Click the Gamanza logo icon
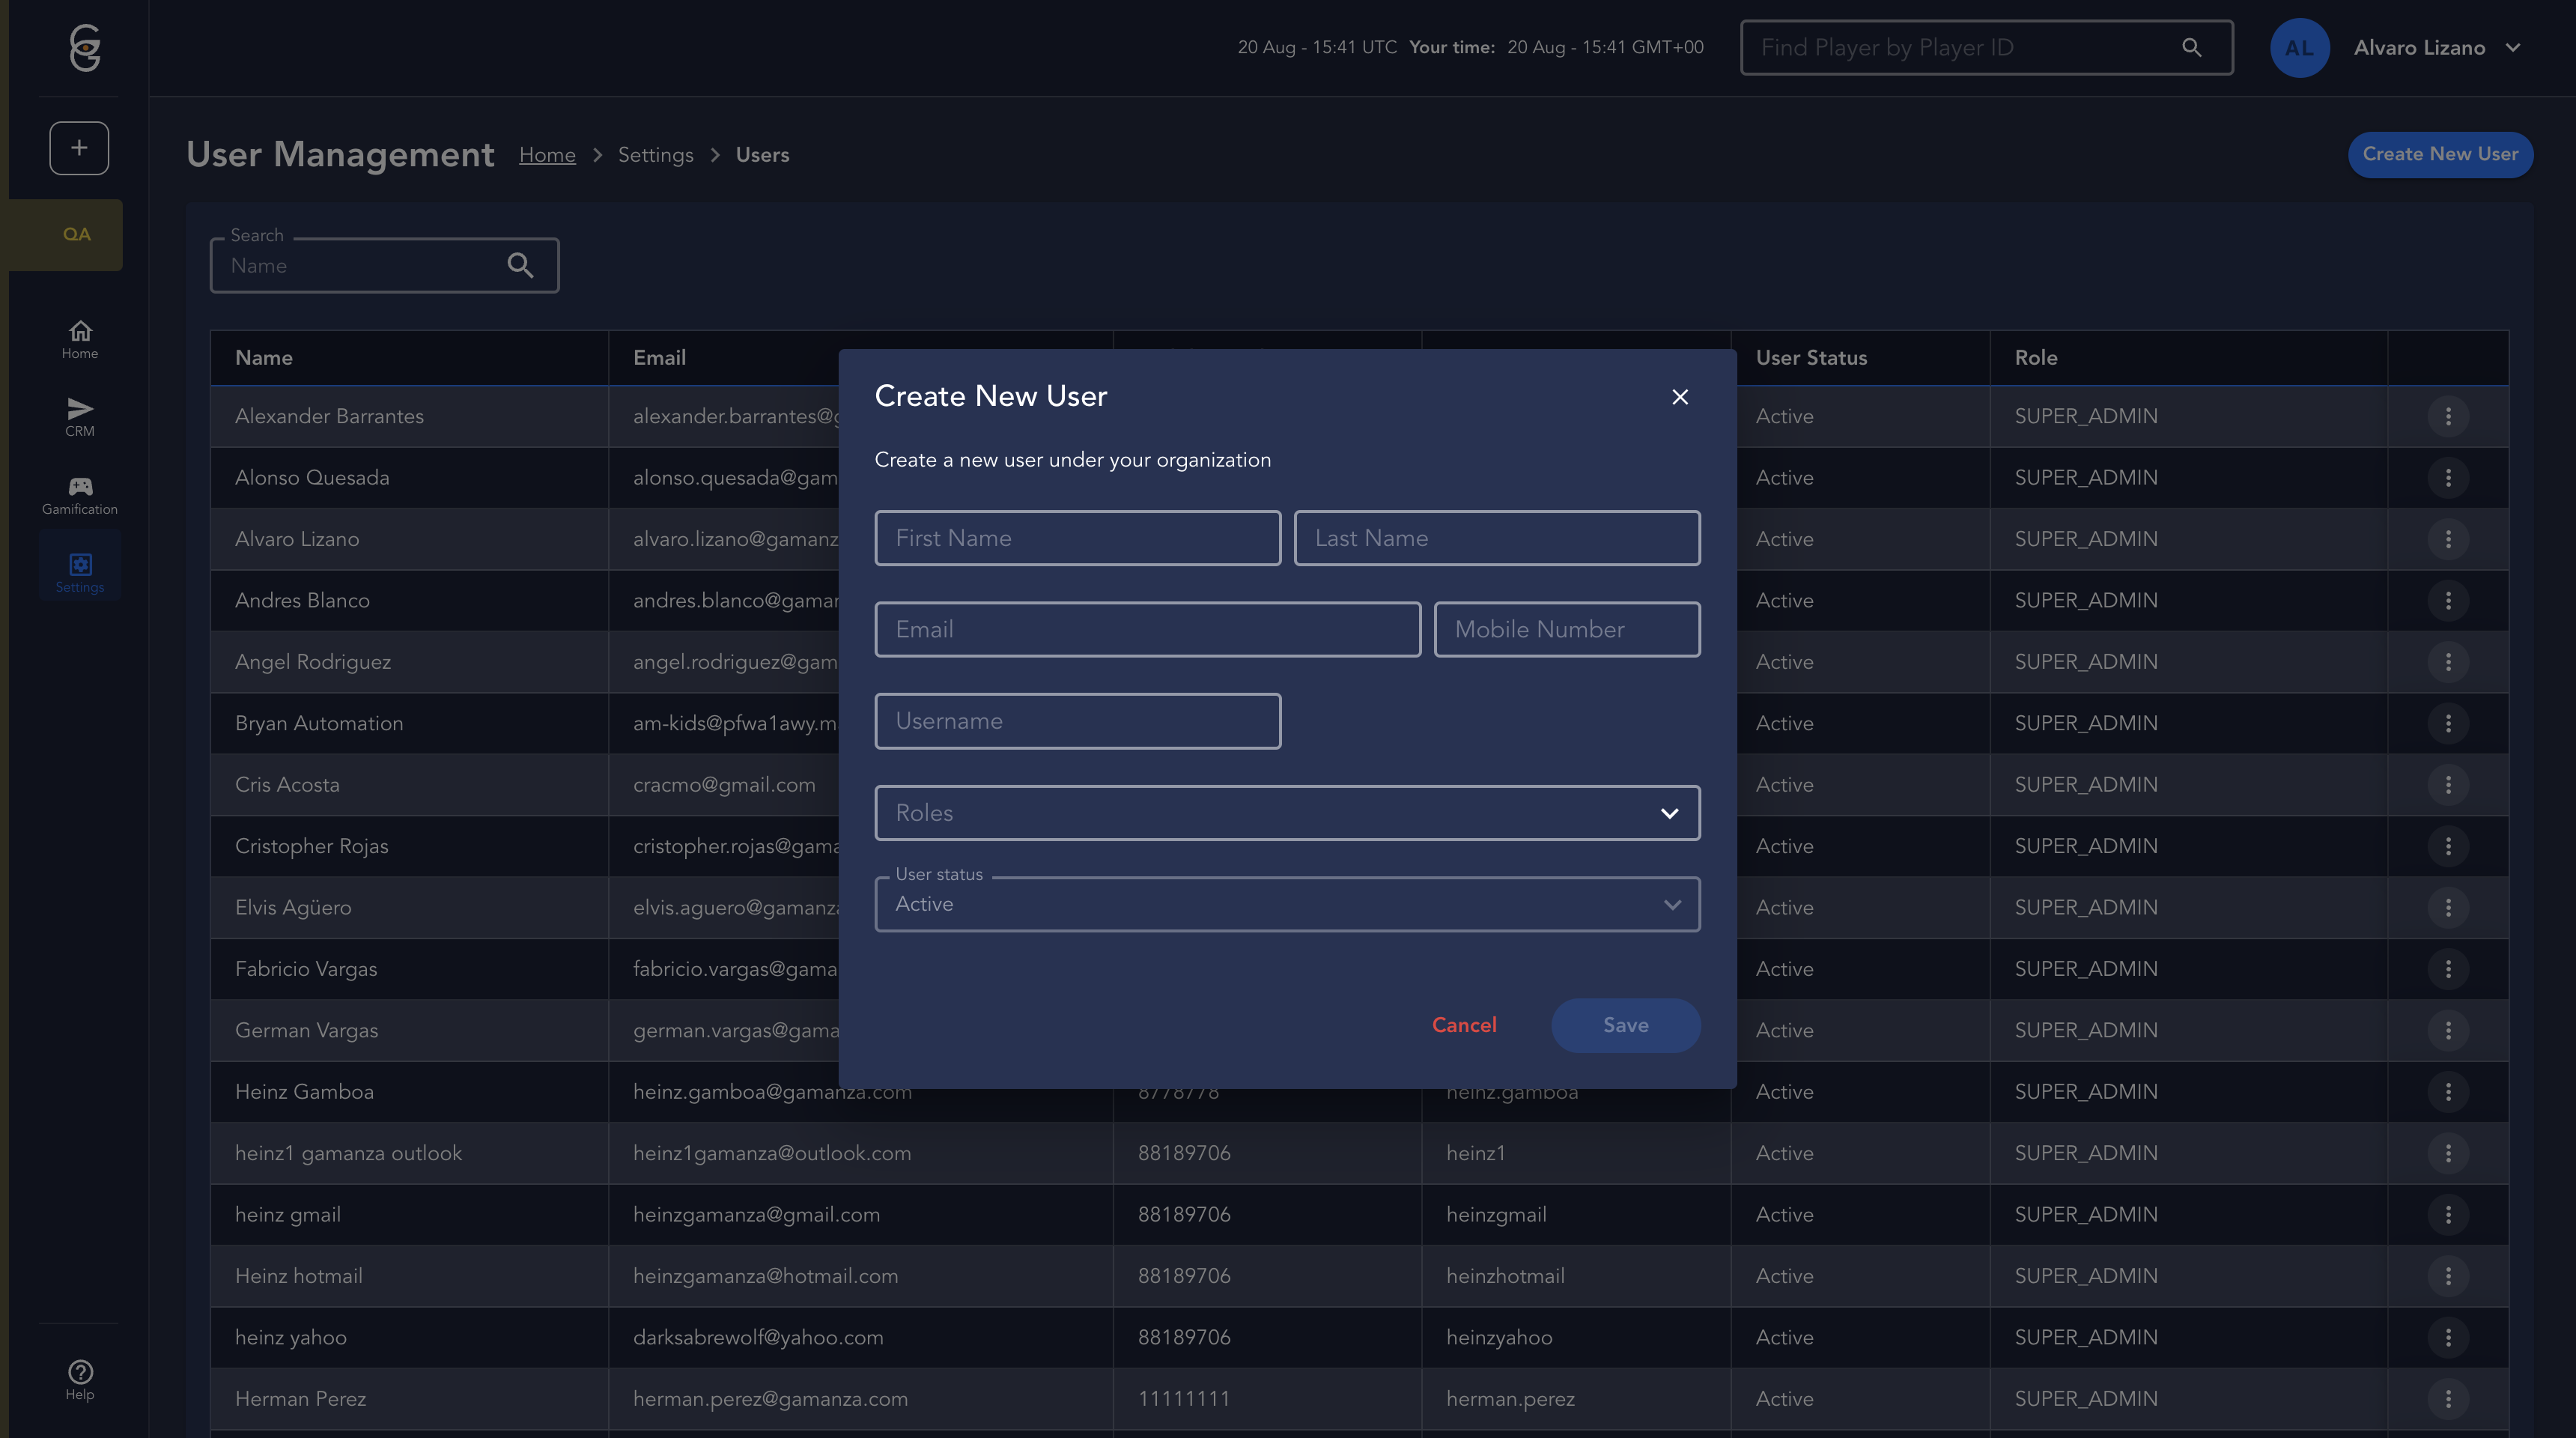This screenshot has height=1438, width=2576. click(85, 47)
